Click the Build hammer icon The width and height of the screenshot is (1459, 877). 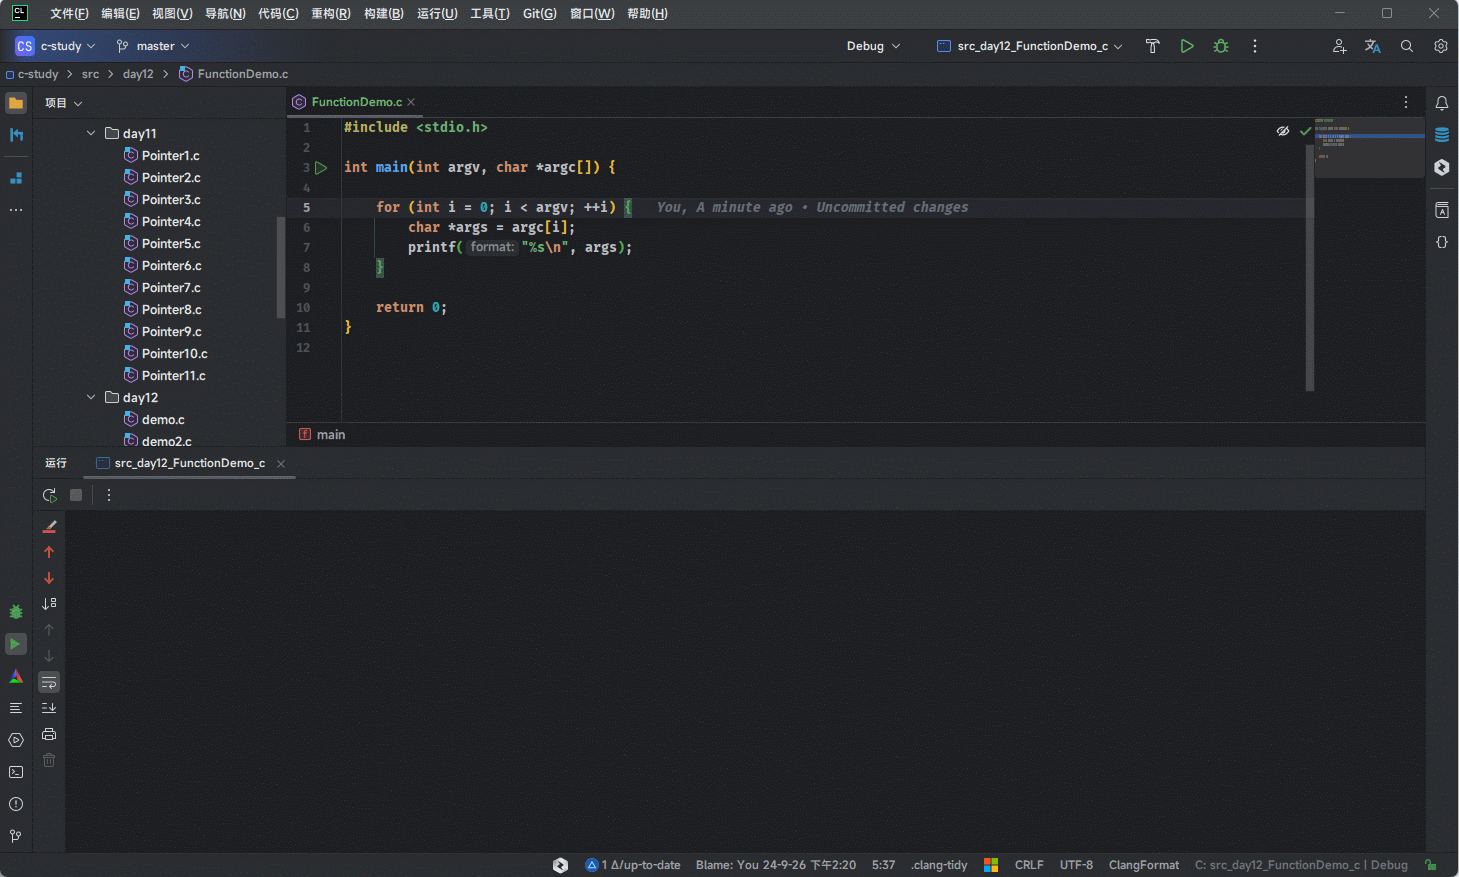tap(1152, 46)
